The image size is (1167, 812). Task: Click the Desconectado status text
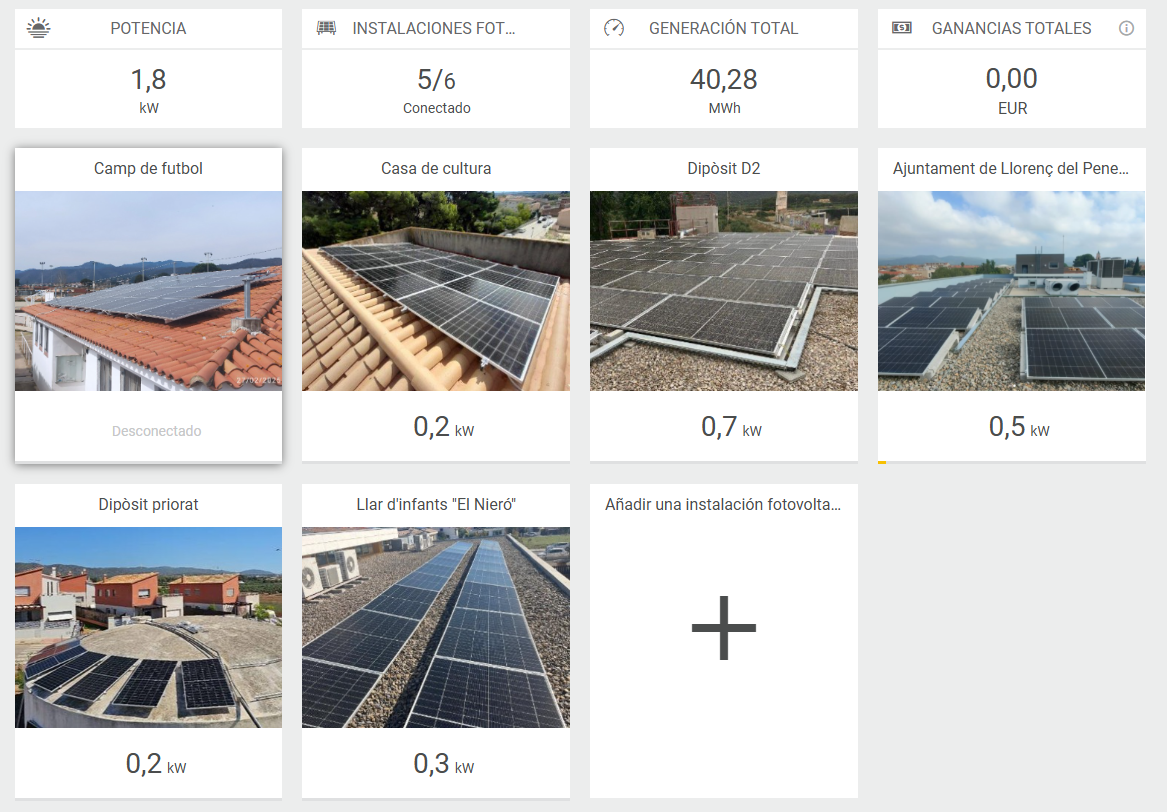157,431
